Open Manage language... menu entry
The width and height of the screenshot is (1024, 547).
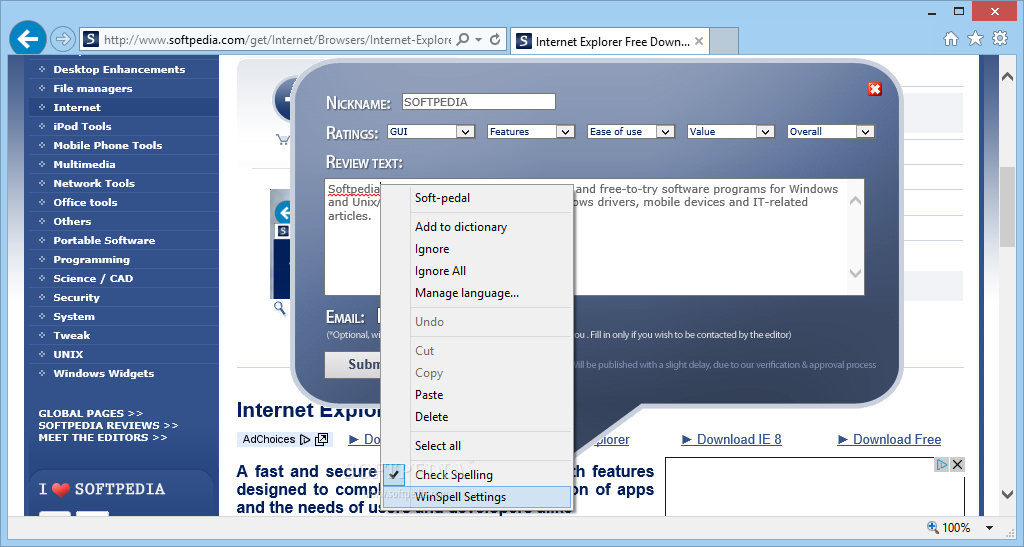[477, 293]
